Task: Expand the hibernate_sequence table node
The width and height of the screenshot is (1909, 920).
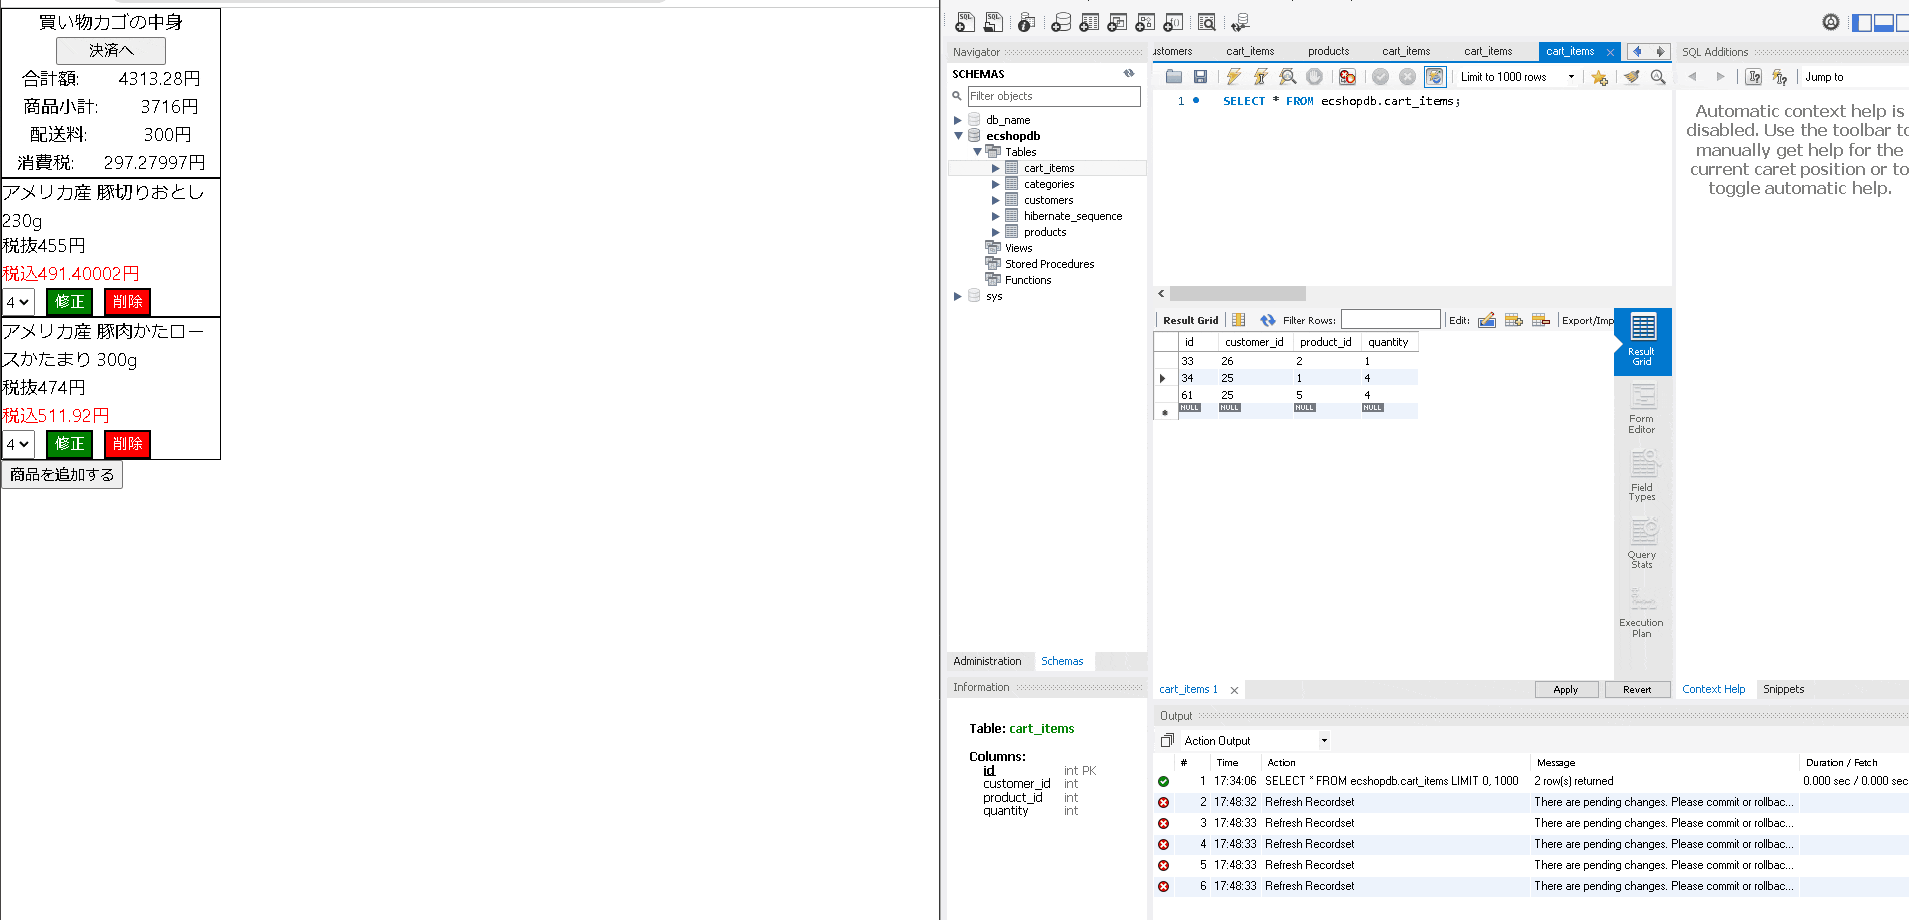Action: click(995, 216)
